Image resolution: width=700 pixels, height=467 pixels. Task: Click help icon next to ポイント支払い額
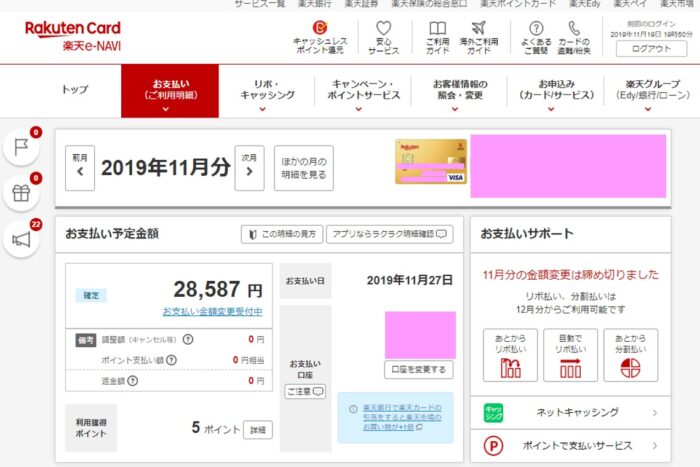pyautogui.click(x=171, y=360)
